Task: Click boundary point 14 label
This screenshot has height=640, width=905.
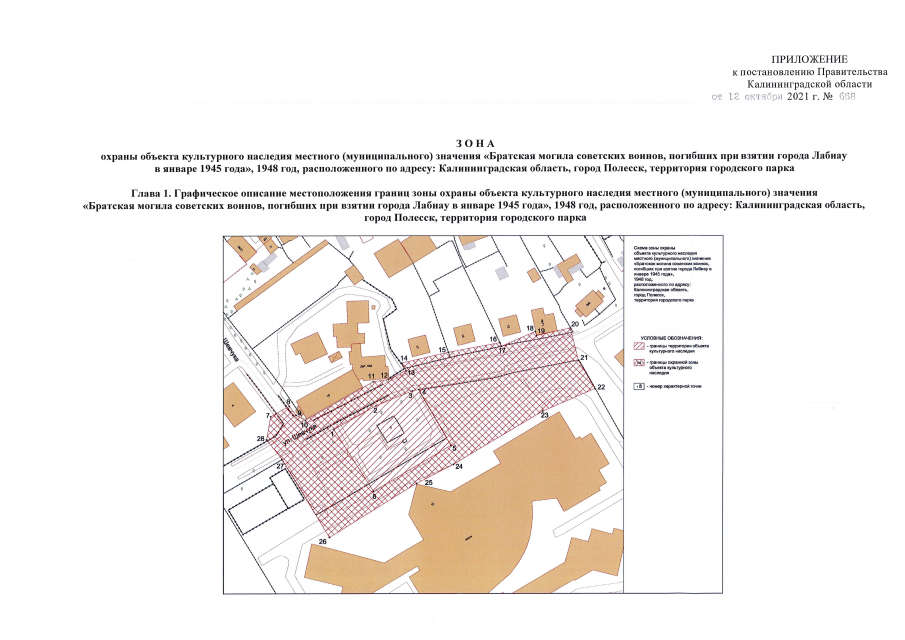Action: click(404, 358)
